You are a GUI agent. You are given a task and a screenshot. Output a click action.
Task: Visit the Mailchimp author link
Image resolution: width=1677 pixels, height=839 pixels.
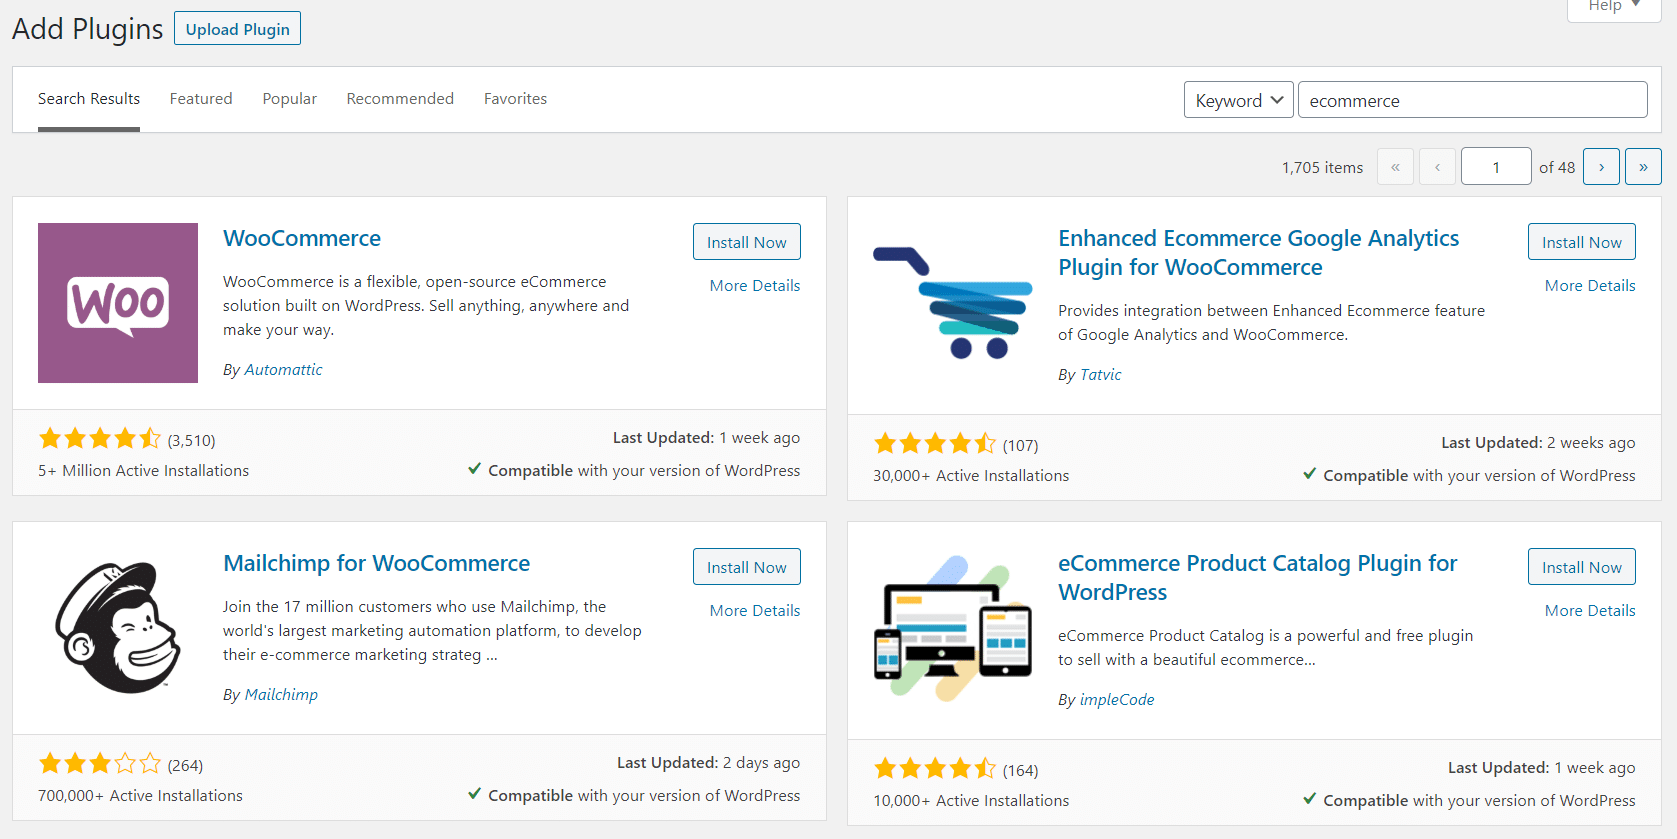pos(281,695)
